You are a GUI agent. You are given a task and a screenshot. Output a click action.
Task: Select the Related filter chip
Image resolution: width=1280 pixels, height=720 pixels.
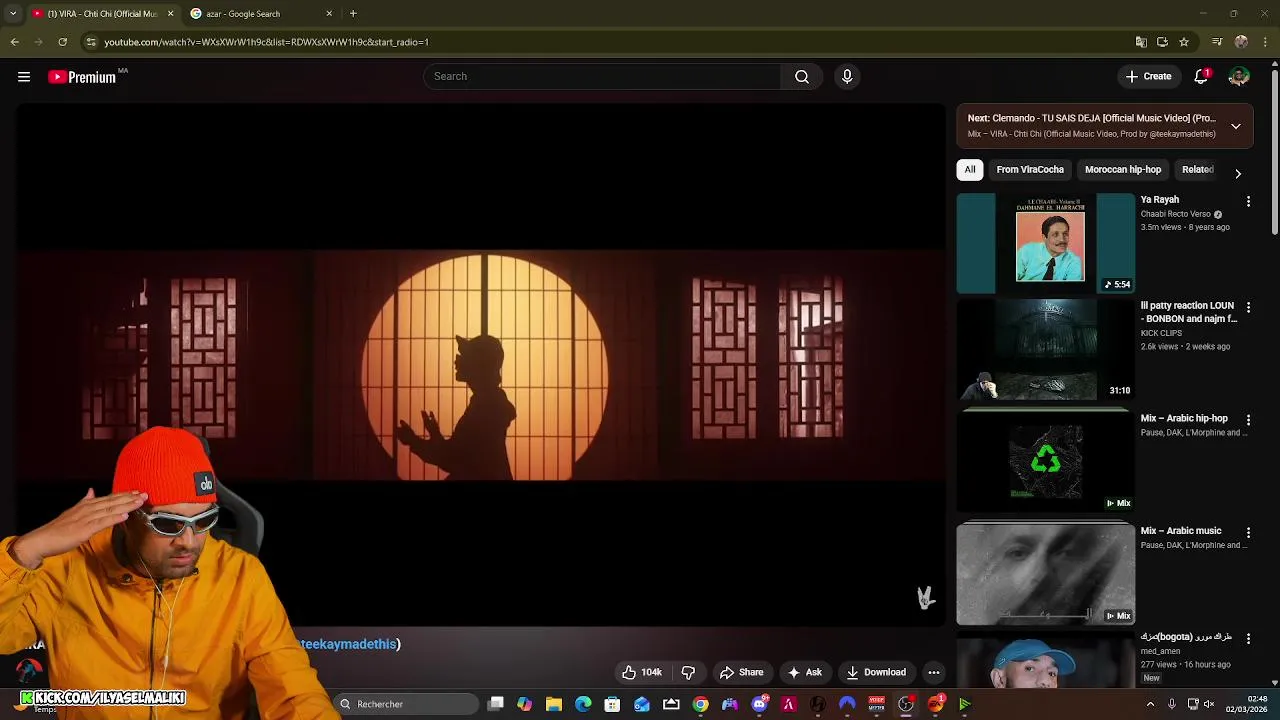click(1198, 169)
